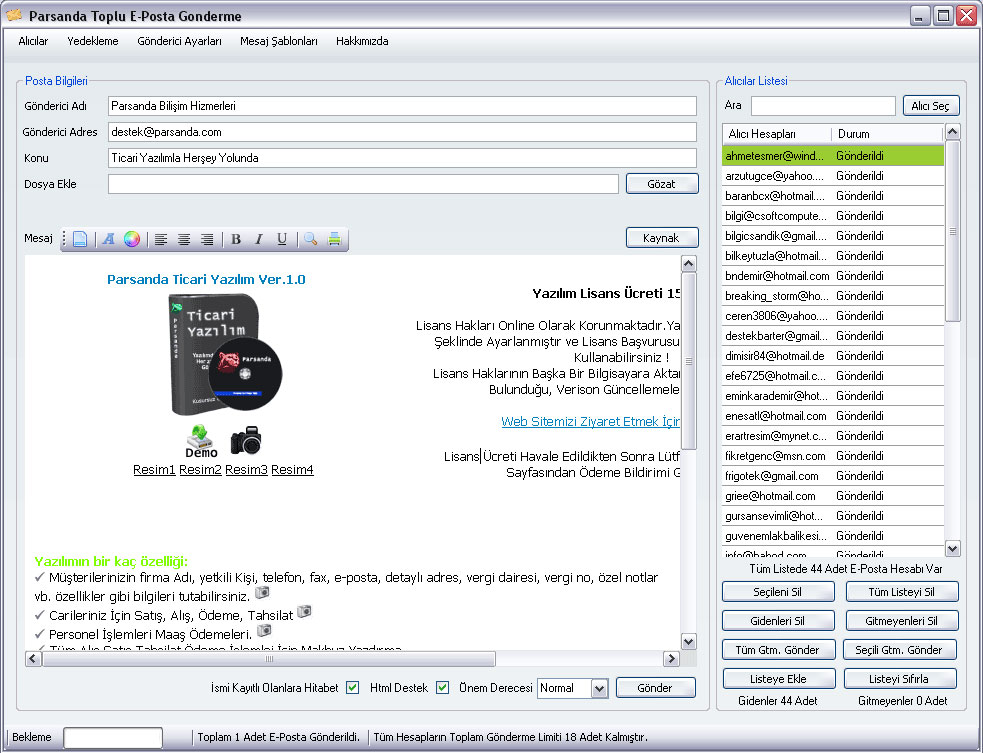
Task: Click message editor horizontal scroll right arrow
Action: (x=671, y=659)
